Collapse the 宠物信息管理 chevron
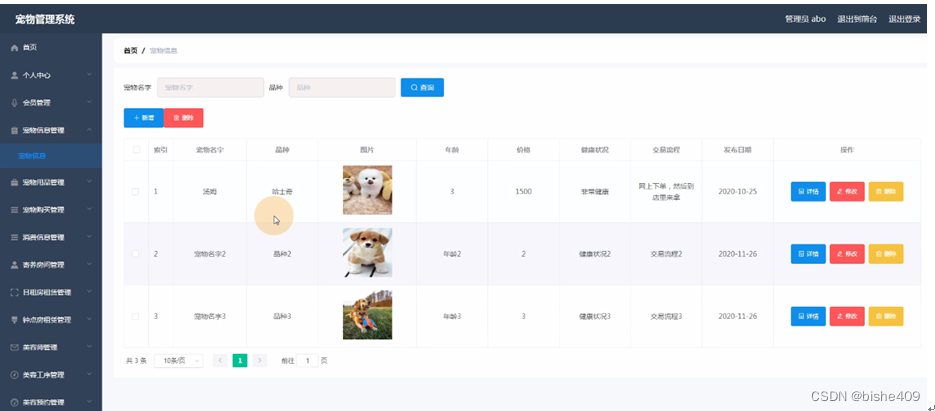 89,129
